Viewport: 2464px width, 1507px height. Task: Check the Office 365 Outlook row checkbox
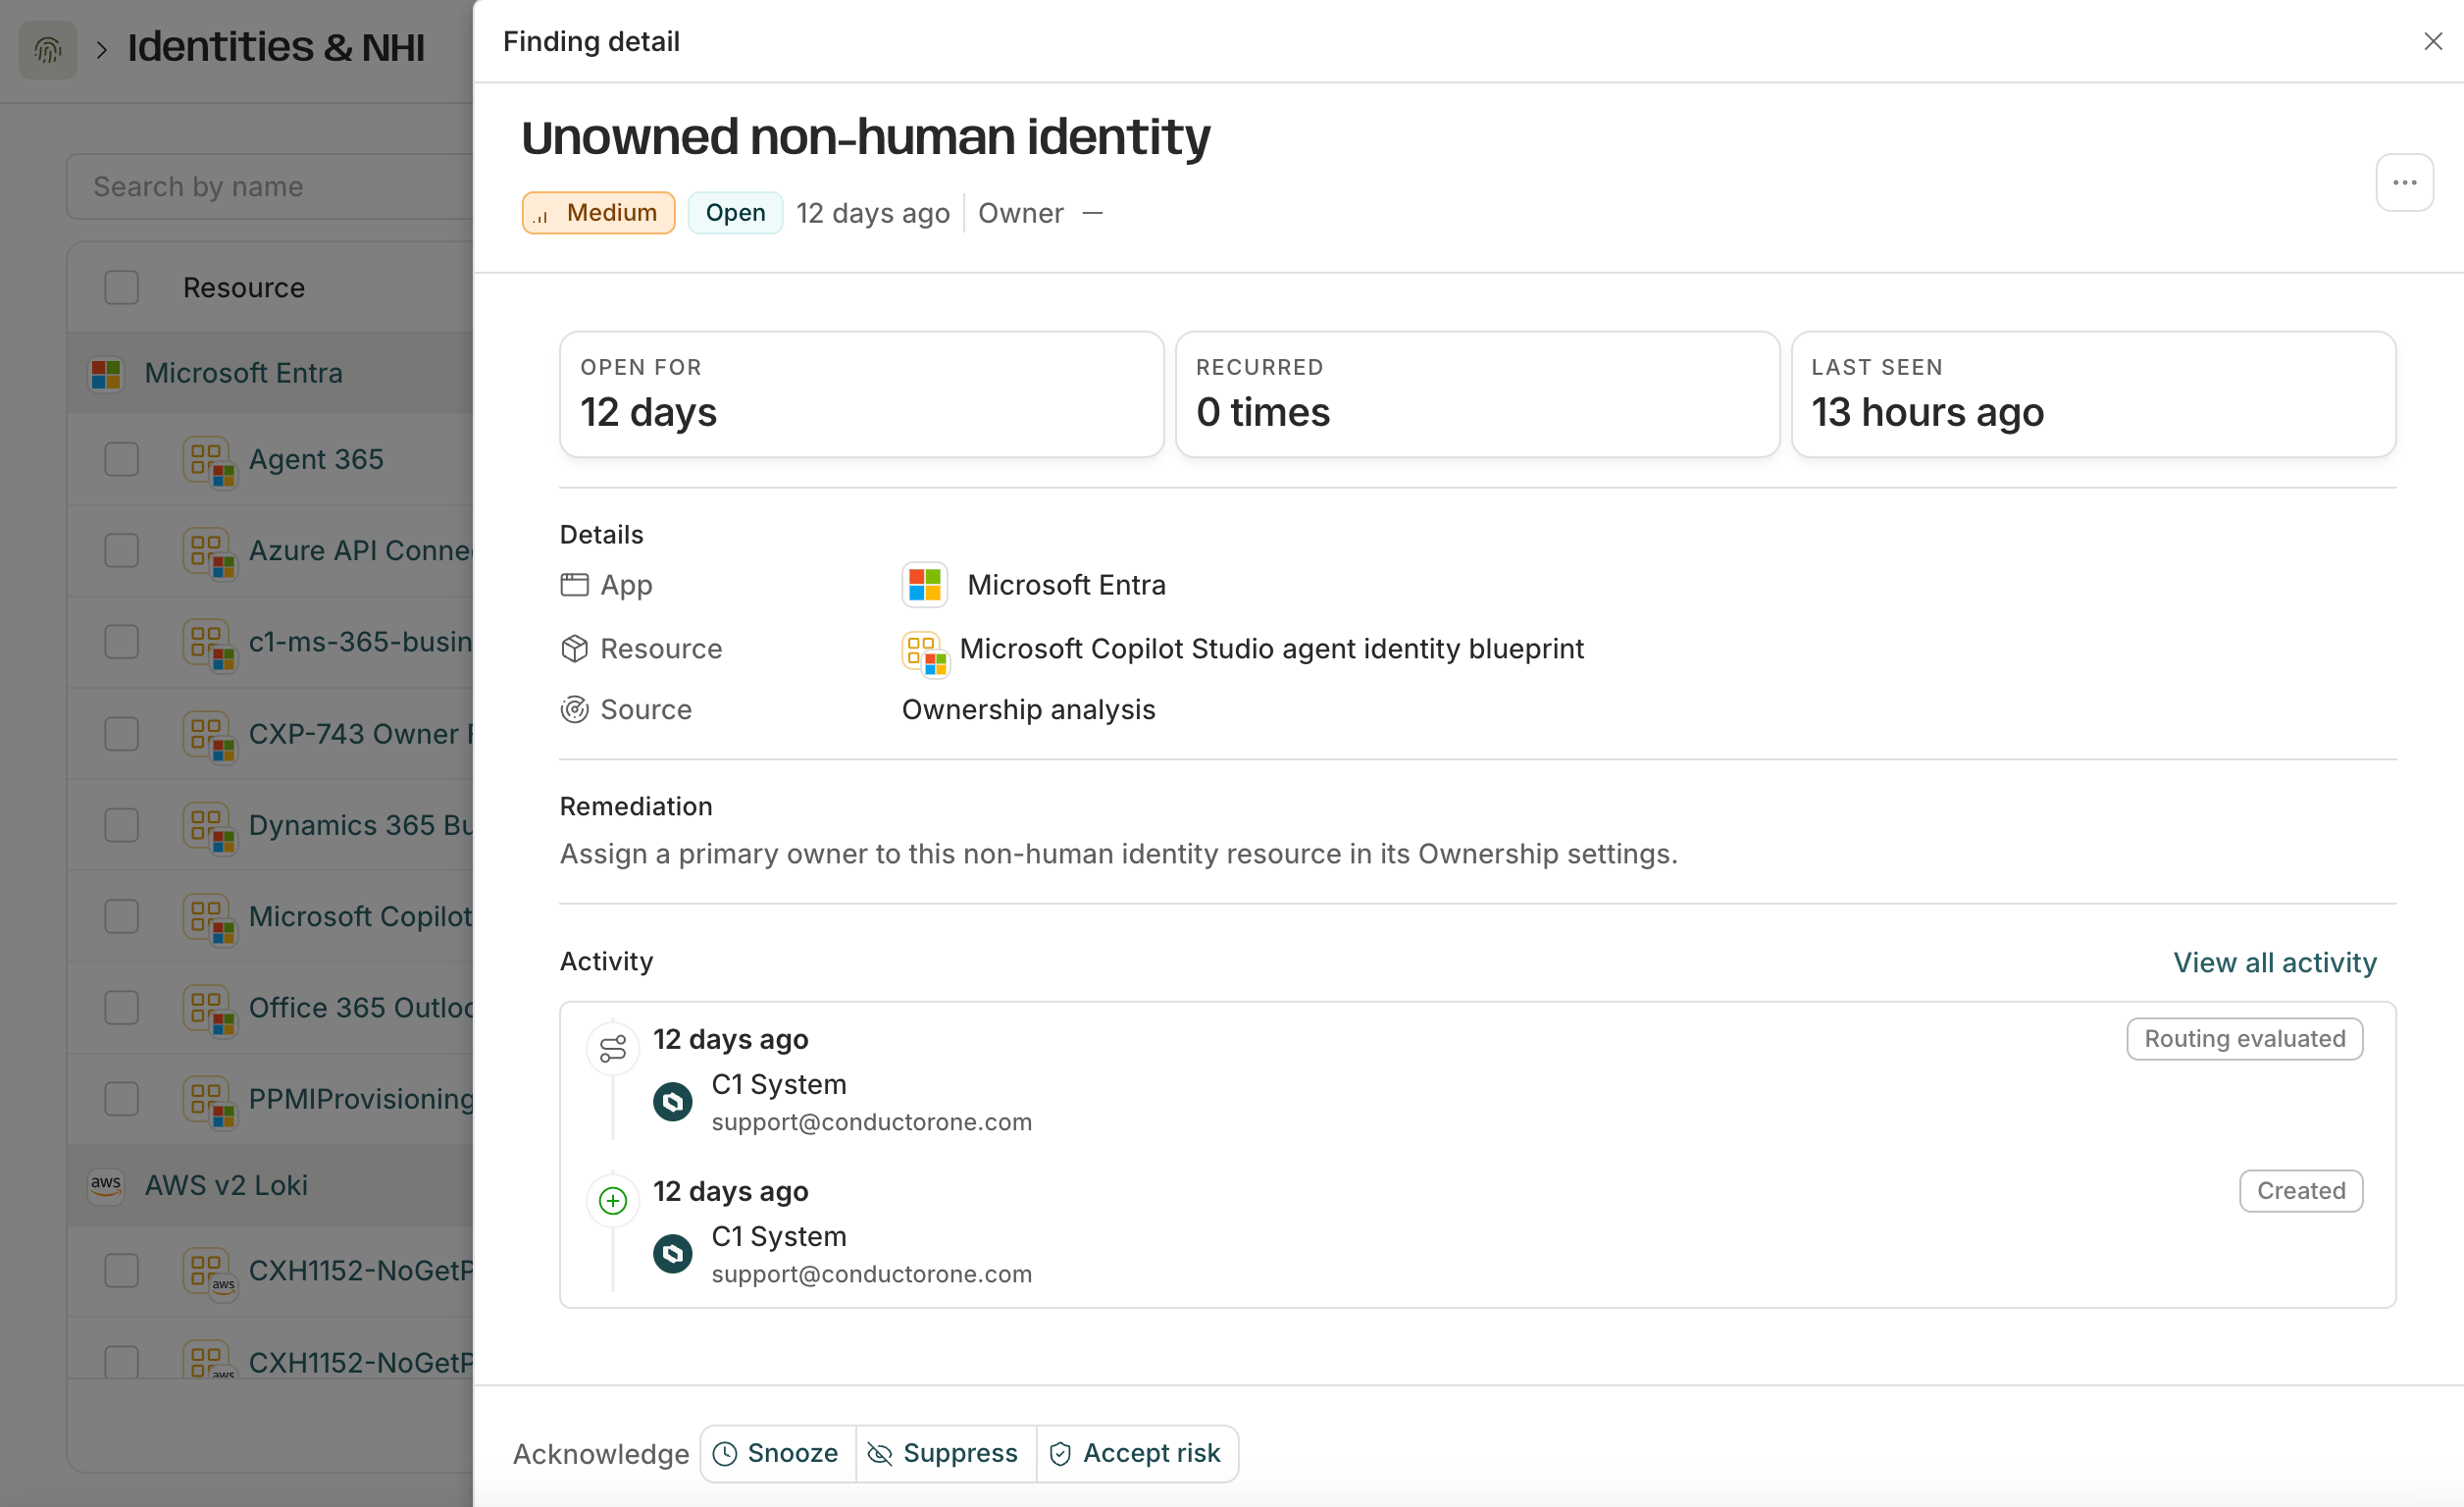click(122, 1008)
